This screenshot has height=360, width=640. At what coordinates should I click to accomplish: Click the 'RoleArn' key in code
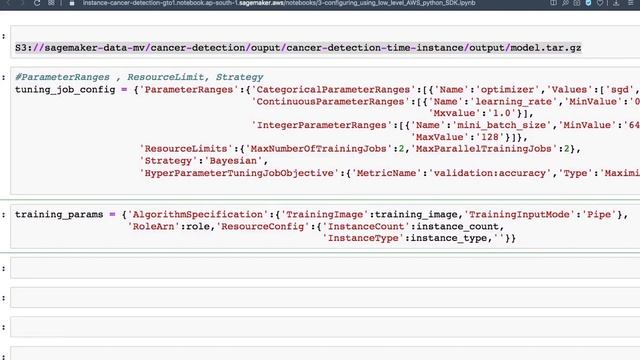point(153,226)
